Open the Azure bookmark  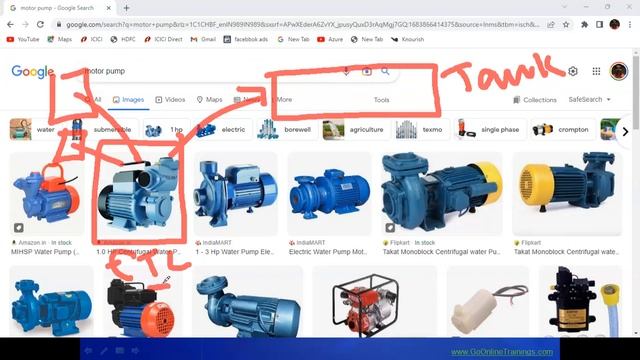click(x=330, y=39)
